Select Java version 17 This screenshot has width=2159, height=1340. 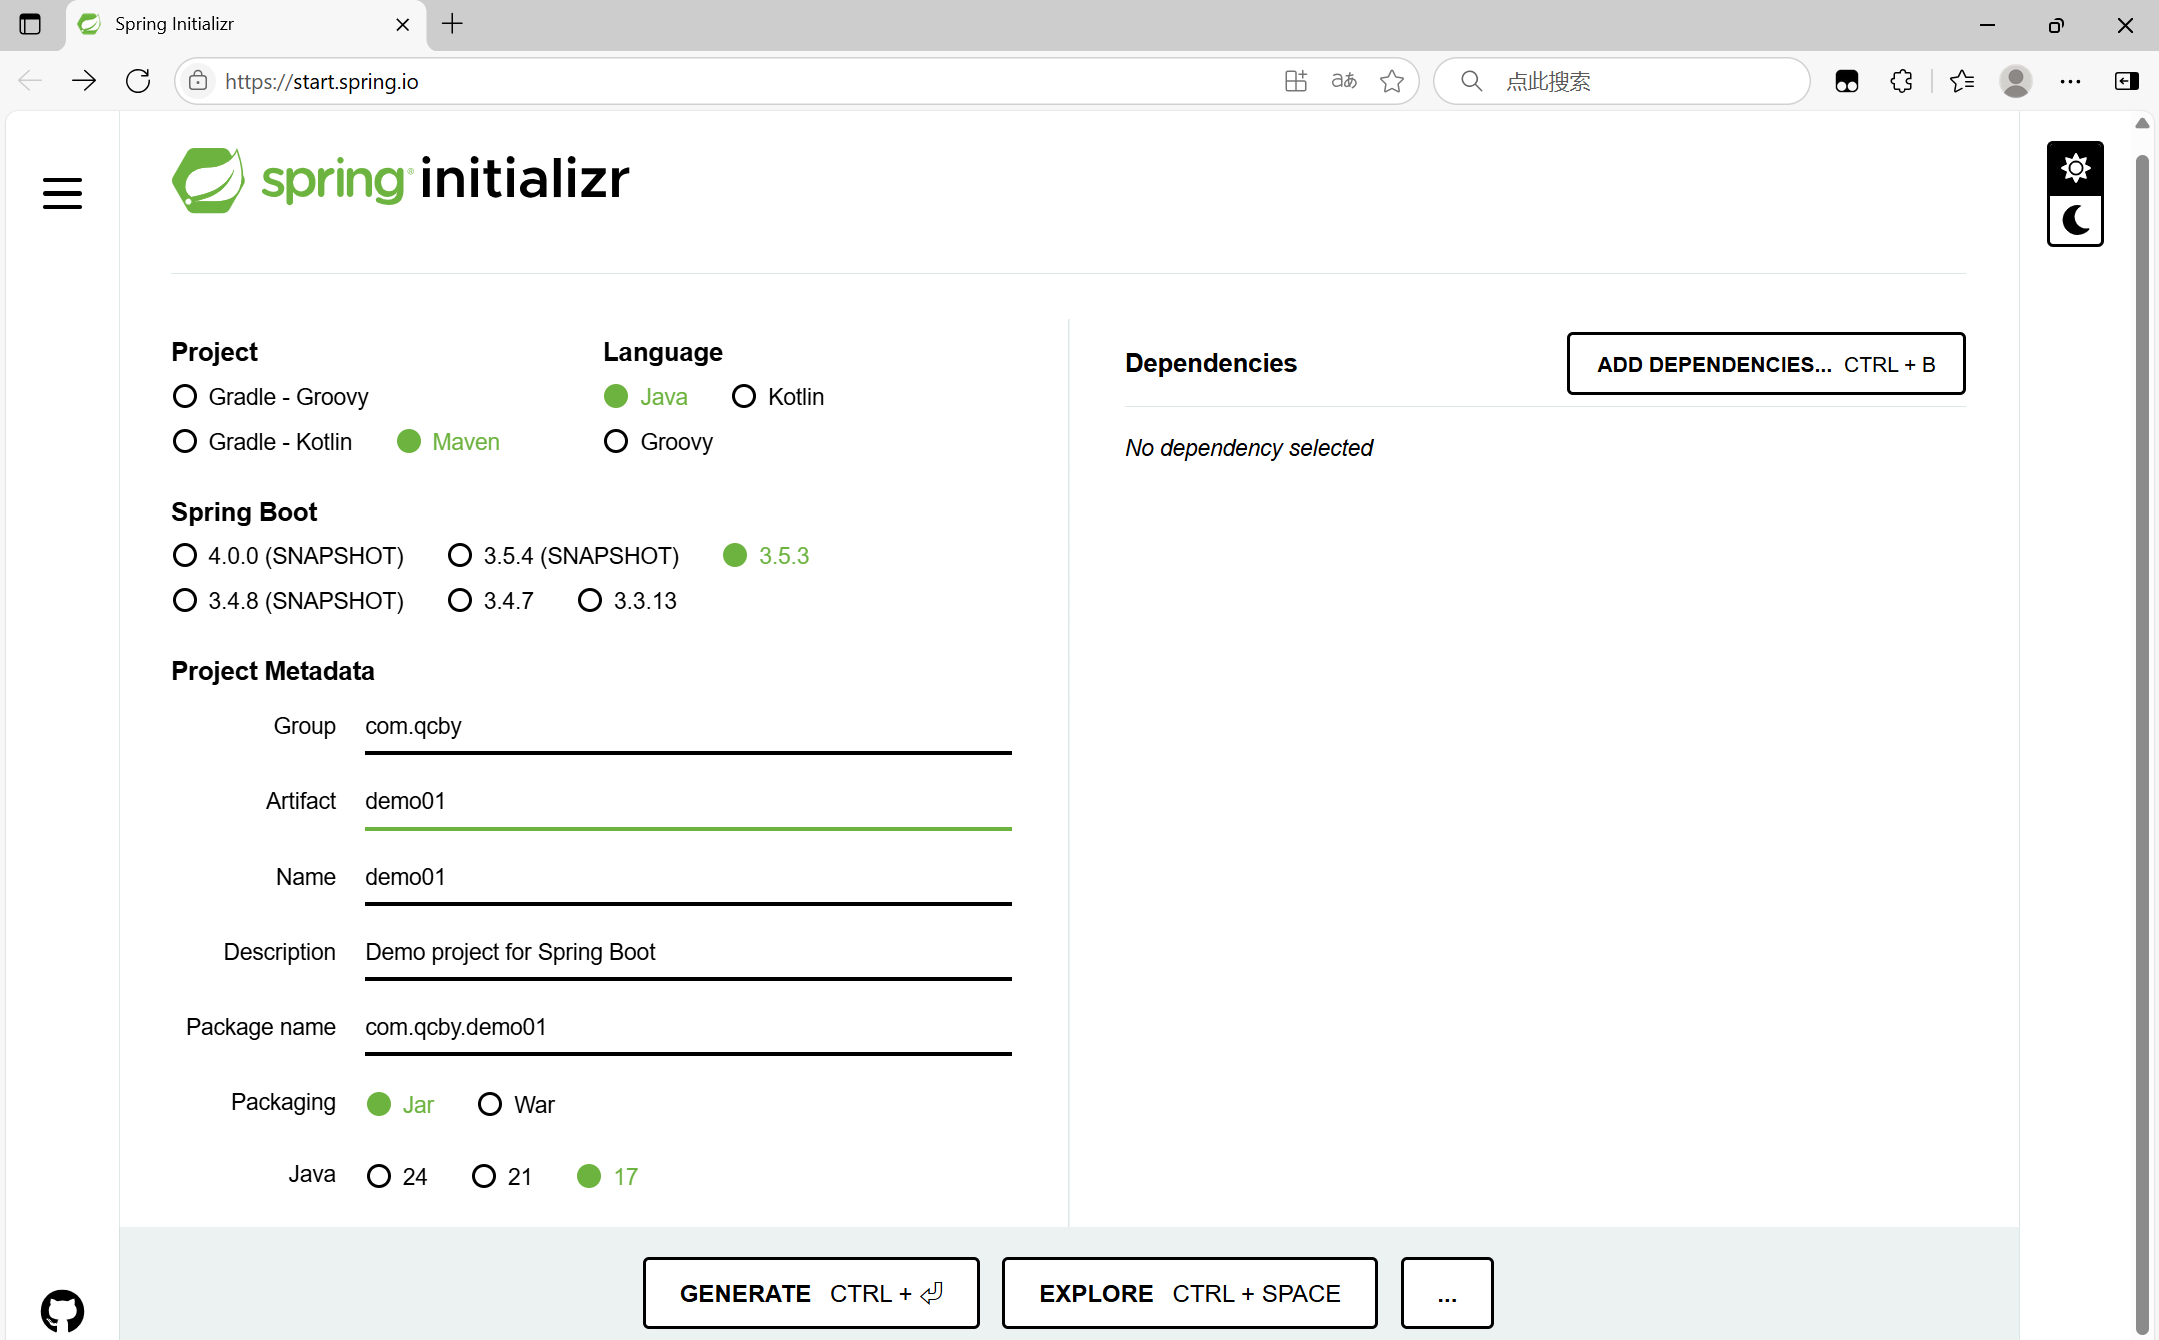(x=608, y=1177)
